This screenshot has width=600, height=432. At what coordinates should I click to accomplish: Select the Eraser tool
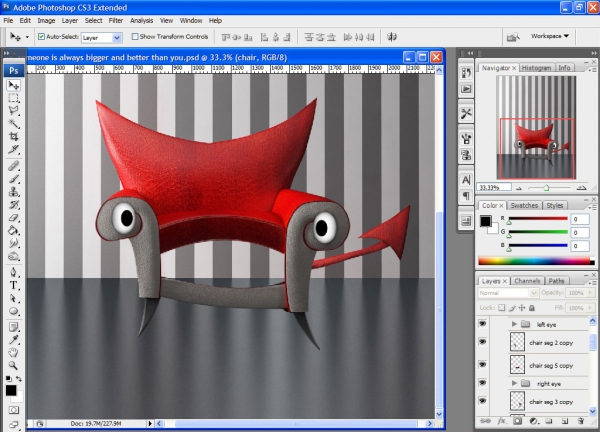[x=14, y=217]
